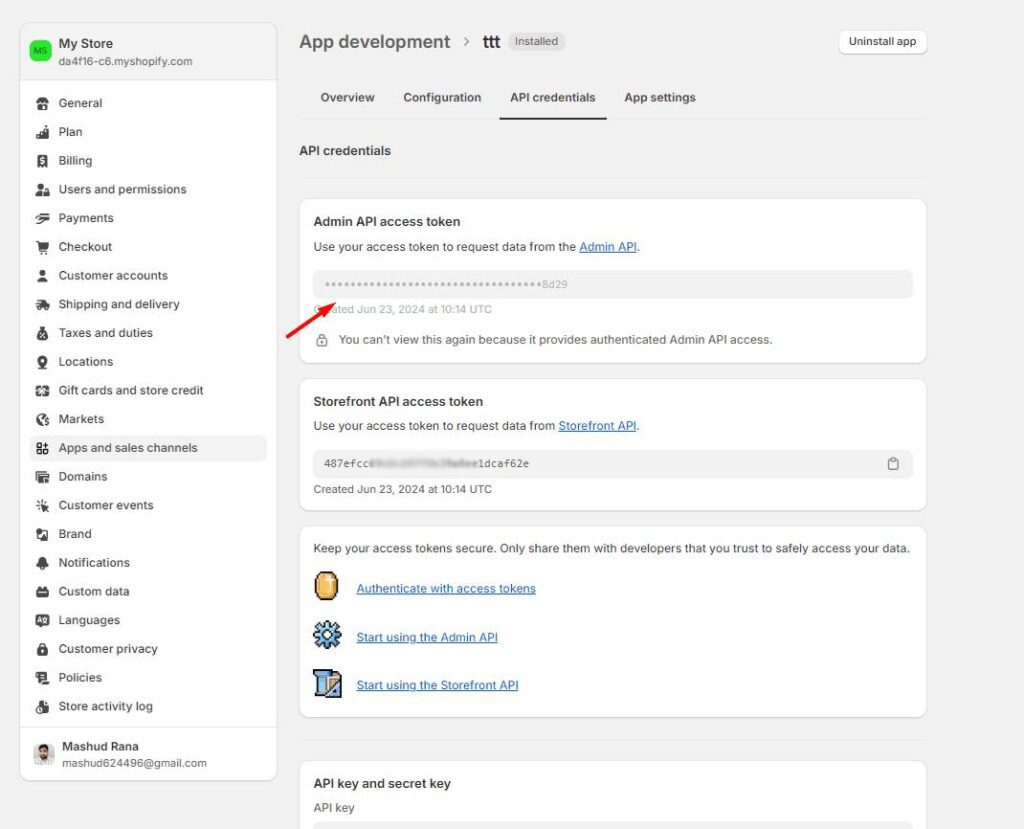The image size is (1024, 829).
Task: Click the green MS store avatar
Action: coord(40,50)
